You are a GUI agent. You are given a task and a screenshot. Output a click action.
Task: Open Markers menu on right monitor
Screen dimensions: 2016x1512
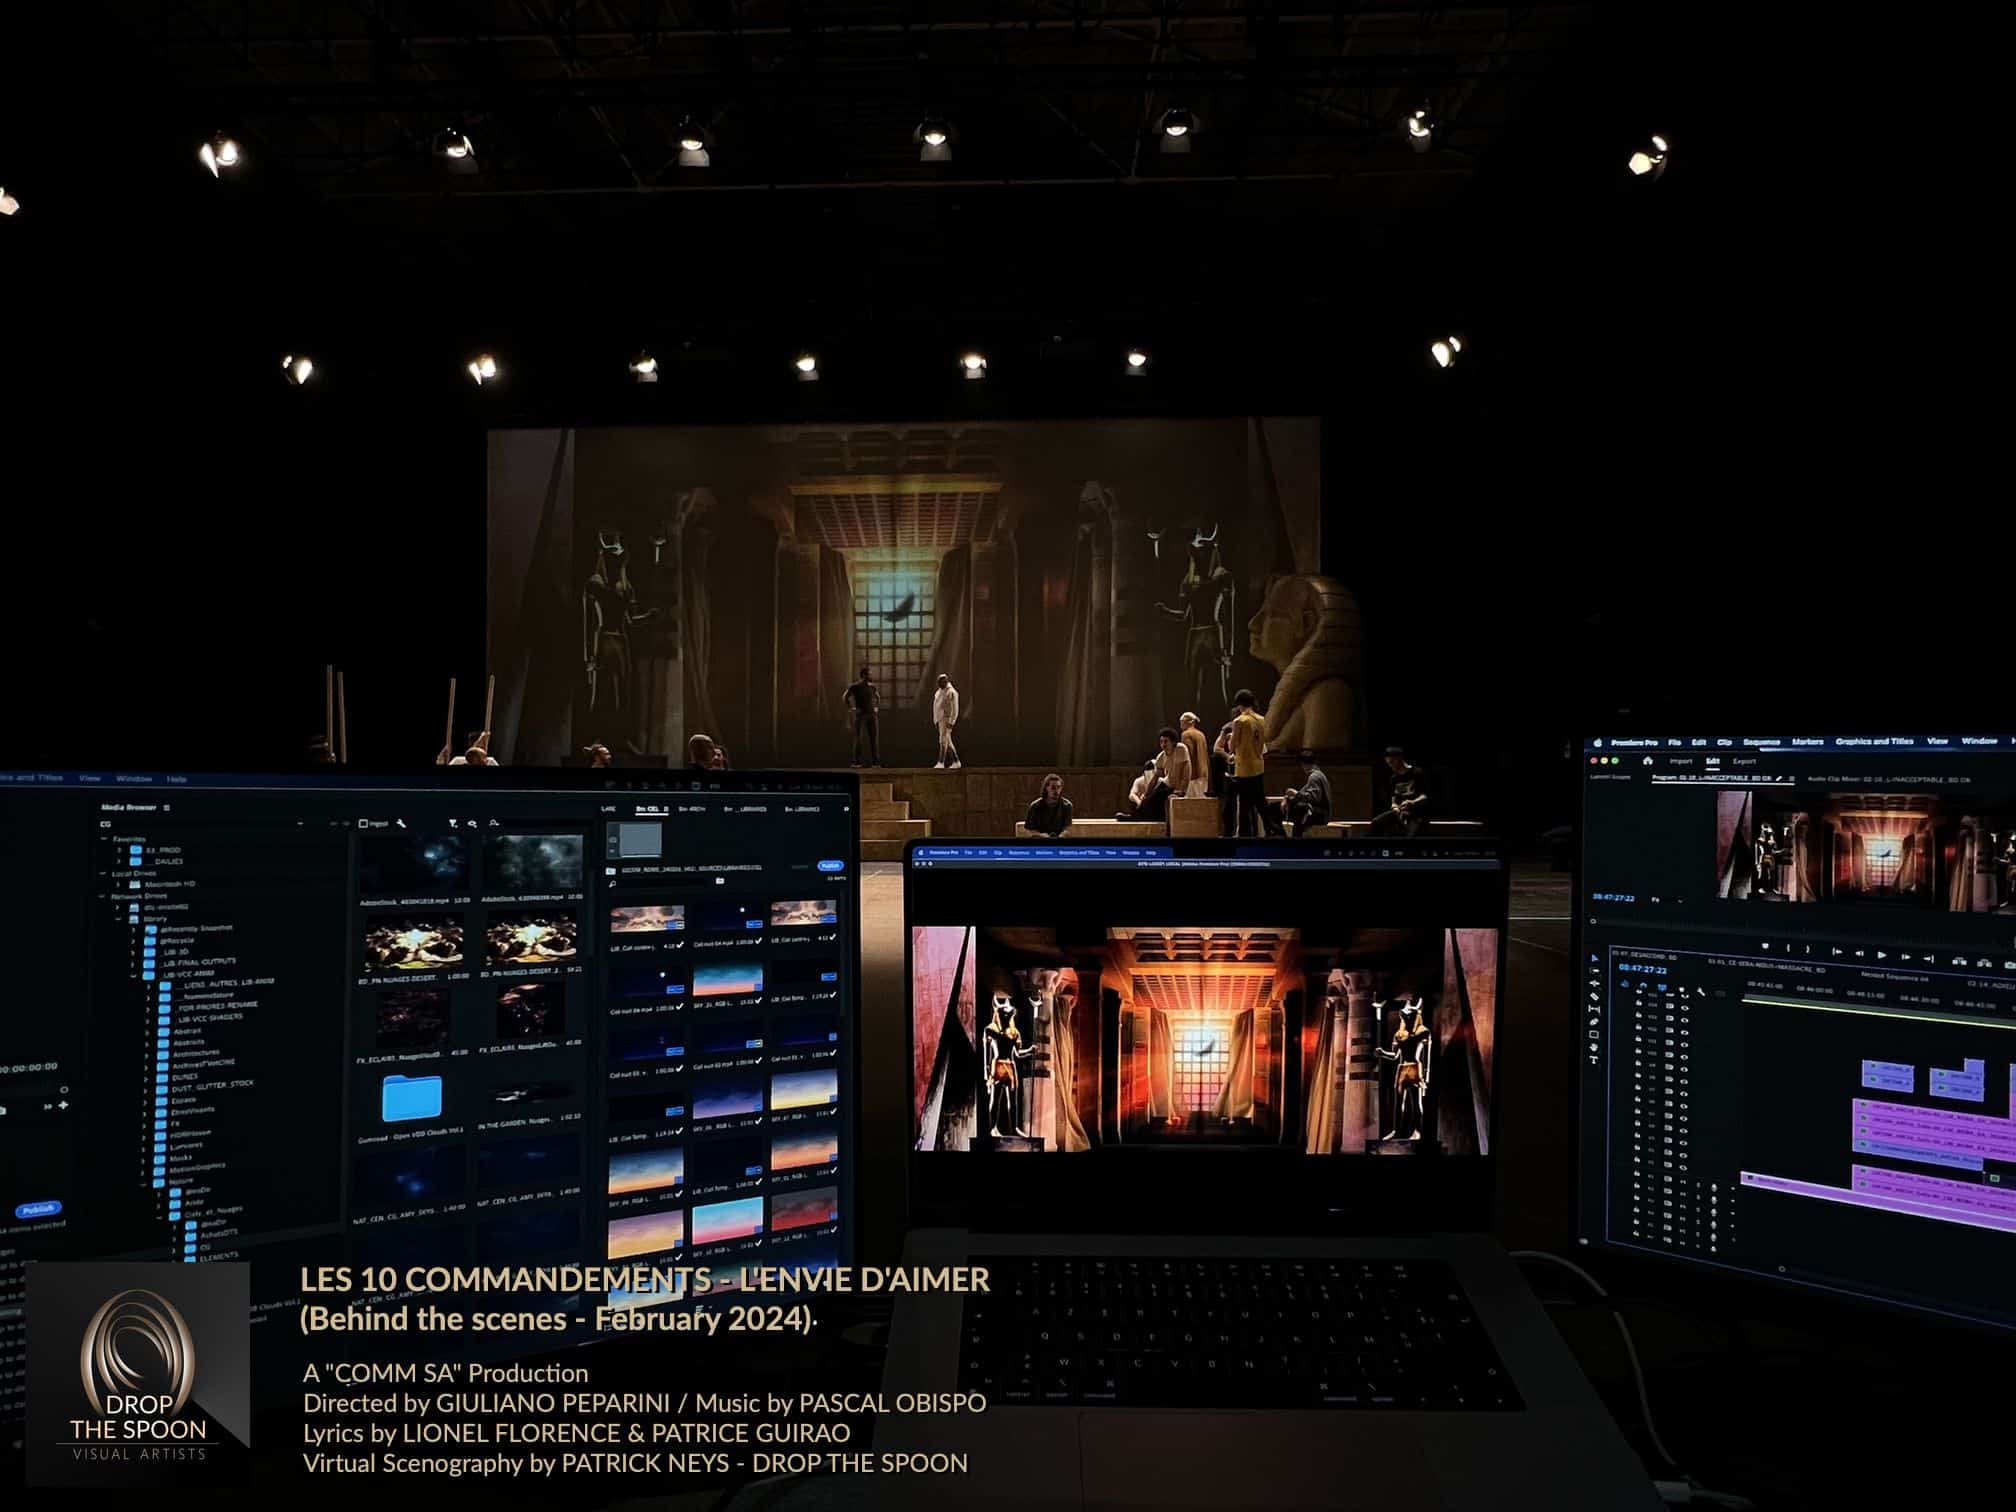(x=1808, y=741)
